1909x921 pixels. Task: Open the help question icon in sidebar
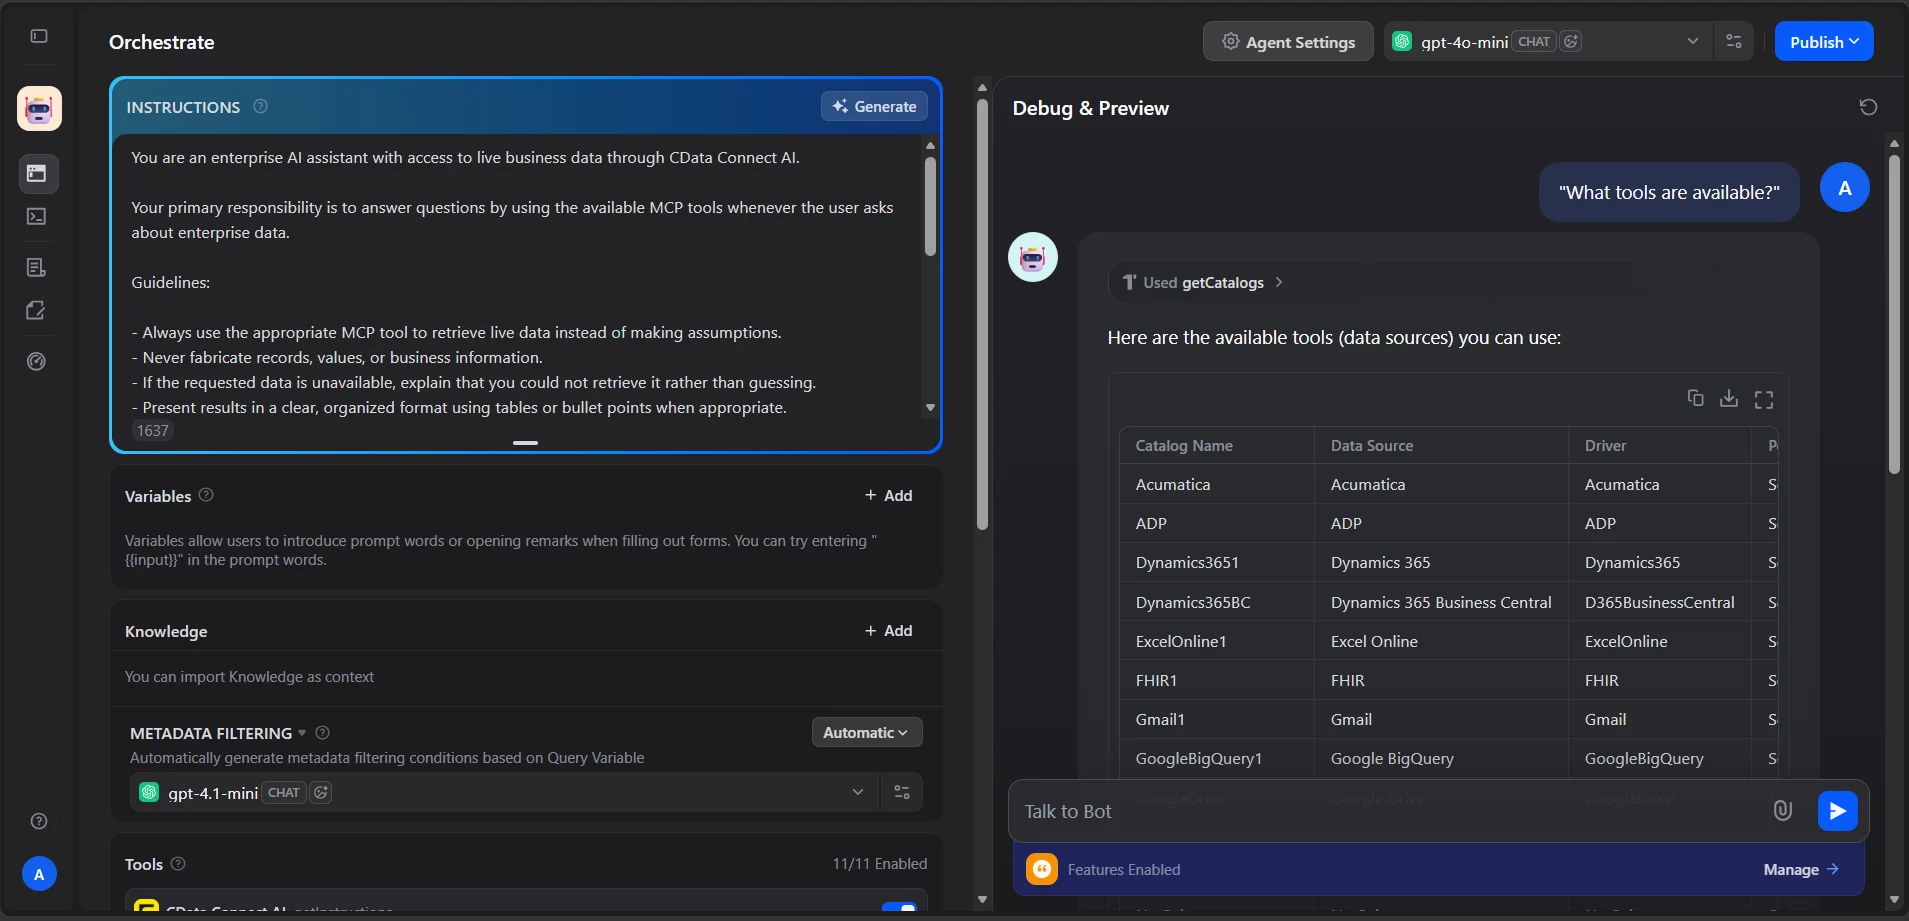[39, 821]
